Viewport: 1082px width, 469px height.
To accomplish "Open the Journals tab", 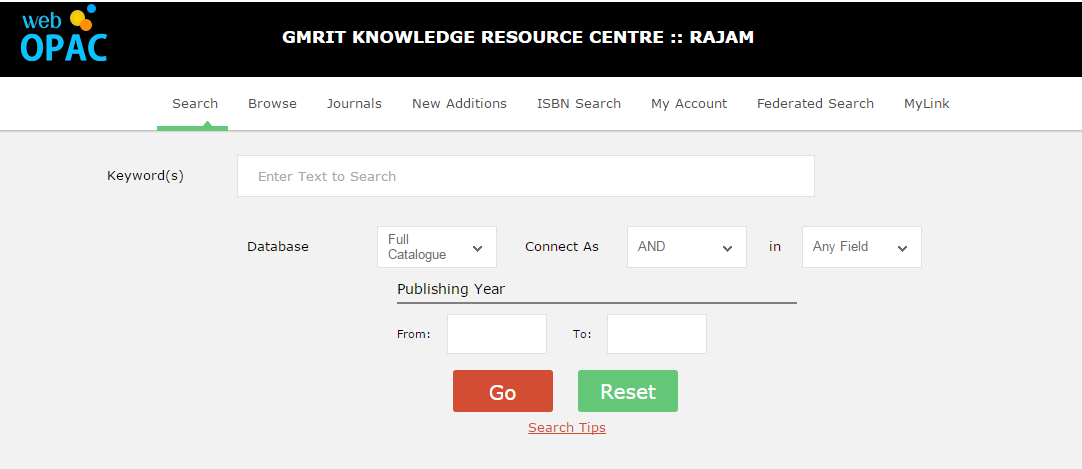I will tap(354, 103).
